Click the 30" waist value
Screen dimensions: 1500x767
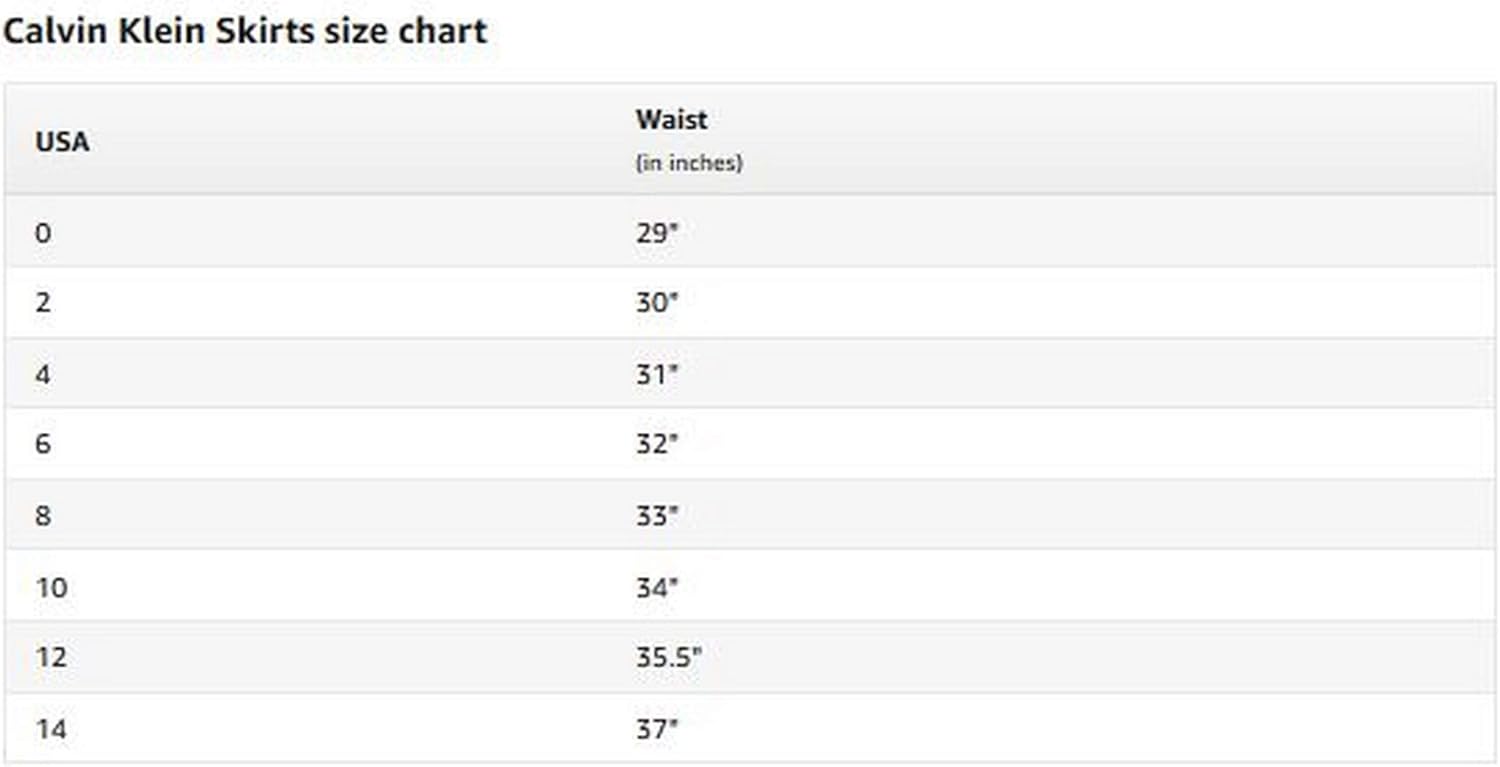tap(657, 302)
